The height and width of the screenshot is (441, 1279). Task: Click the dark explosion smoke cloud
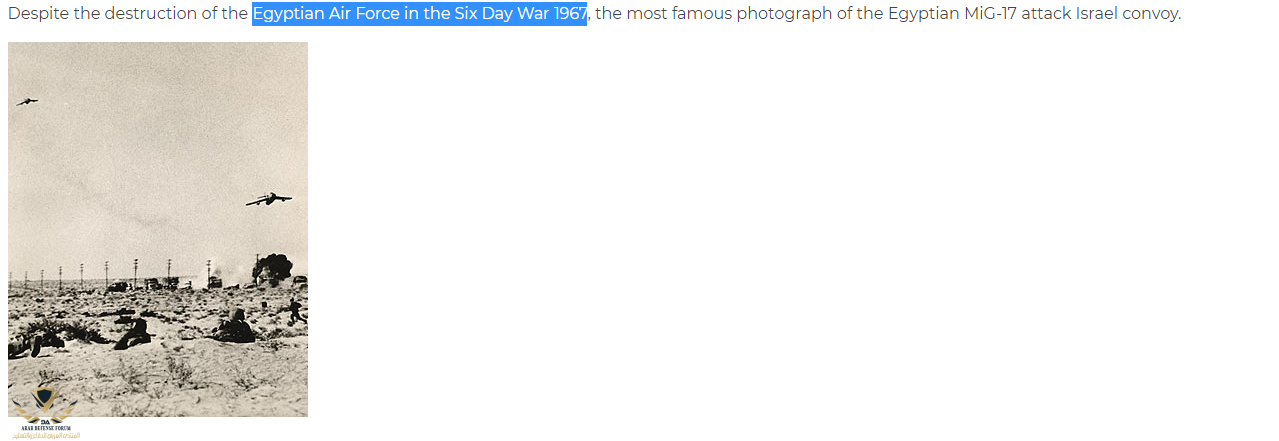(x=273, y=267)
